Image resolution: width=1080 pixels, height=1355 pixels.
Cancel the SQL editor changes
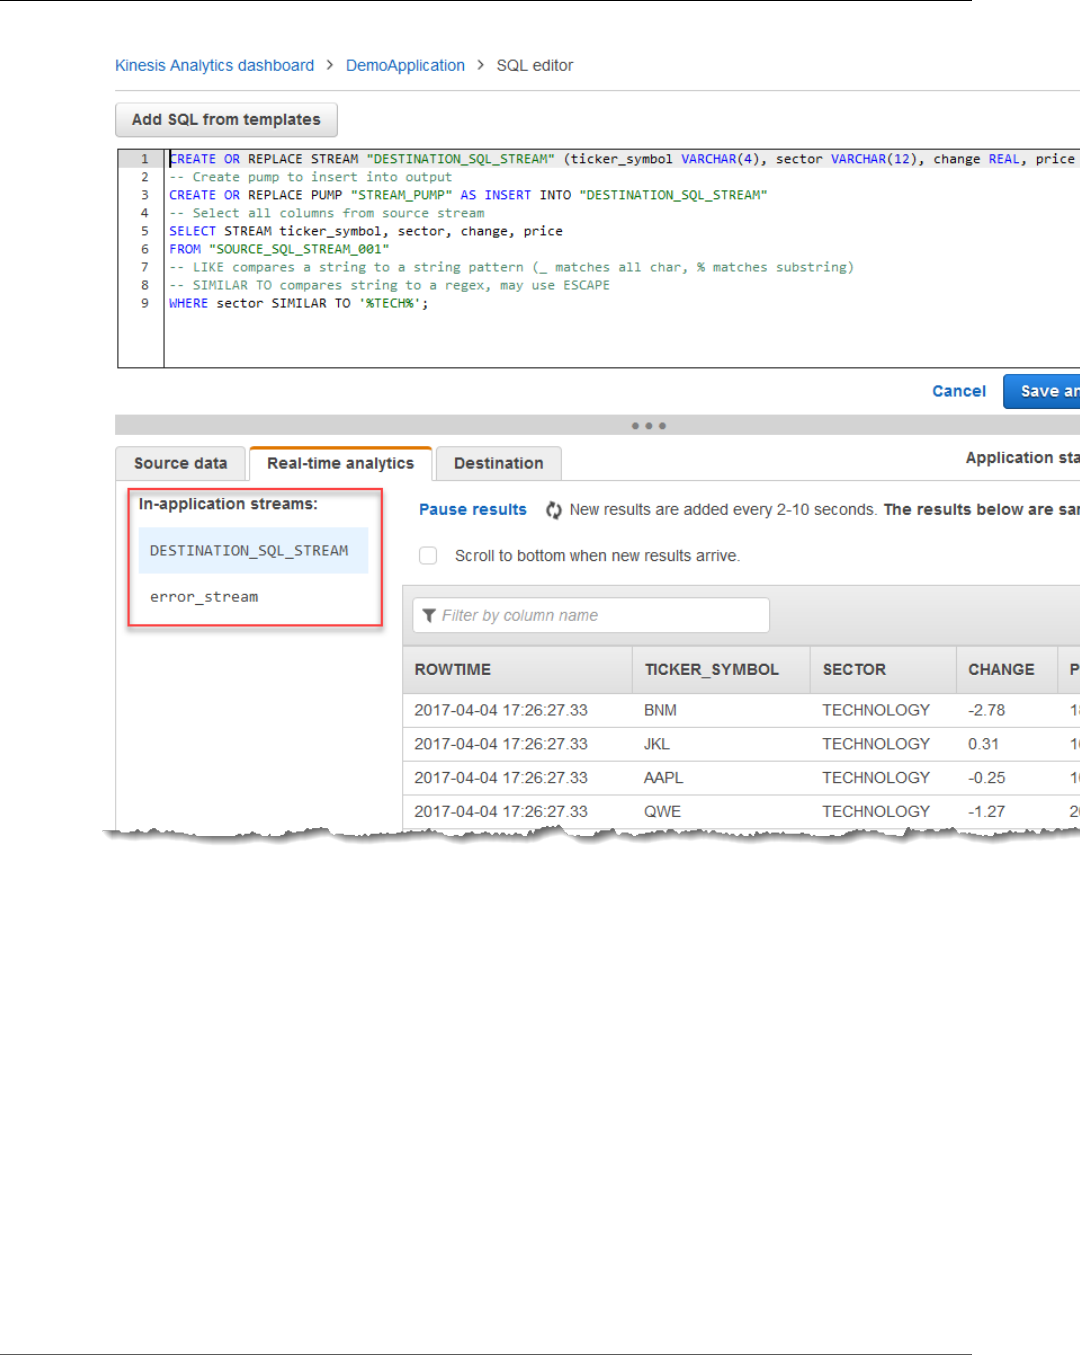pyautogui.click(x=958, y=391)
